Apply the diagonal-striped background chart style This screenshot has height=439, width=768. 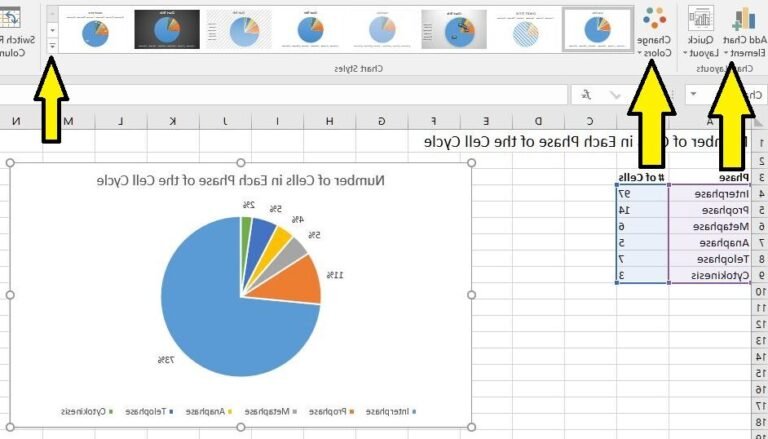[x=239, y=29]
